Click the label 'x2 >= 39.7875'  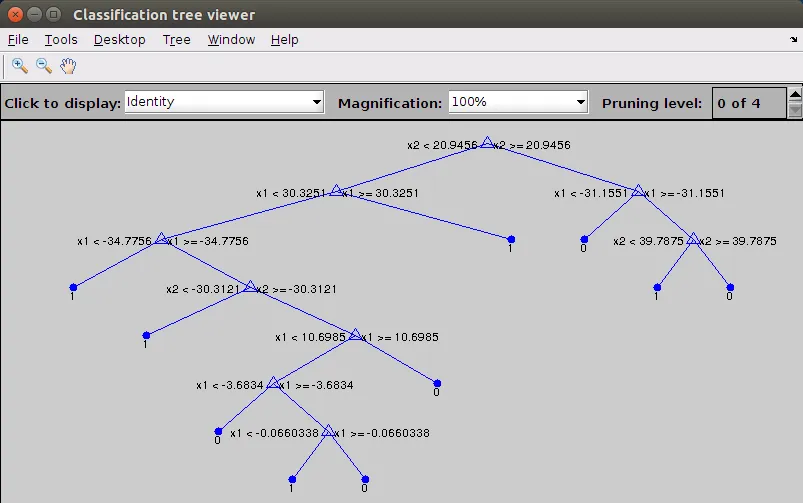tap(738, 241)
